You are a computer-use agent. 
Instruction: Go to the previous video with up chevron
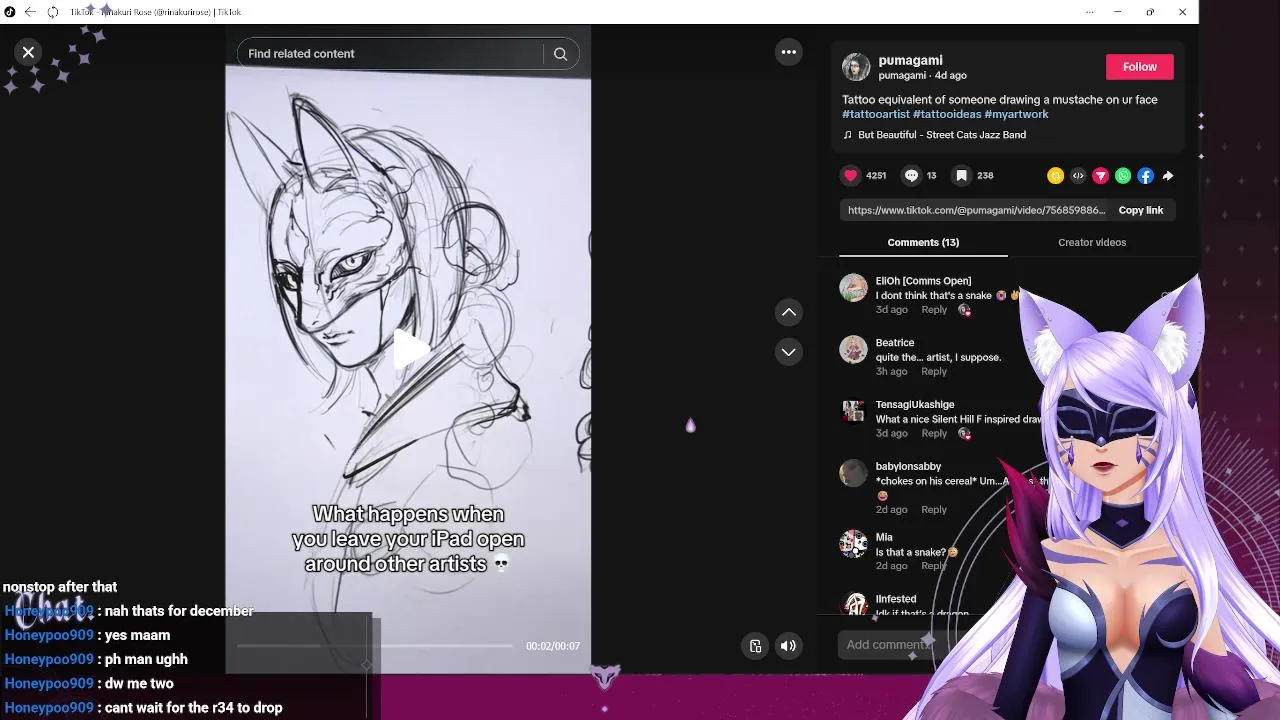coord(789,312)
